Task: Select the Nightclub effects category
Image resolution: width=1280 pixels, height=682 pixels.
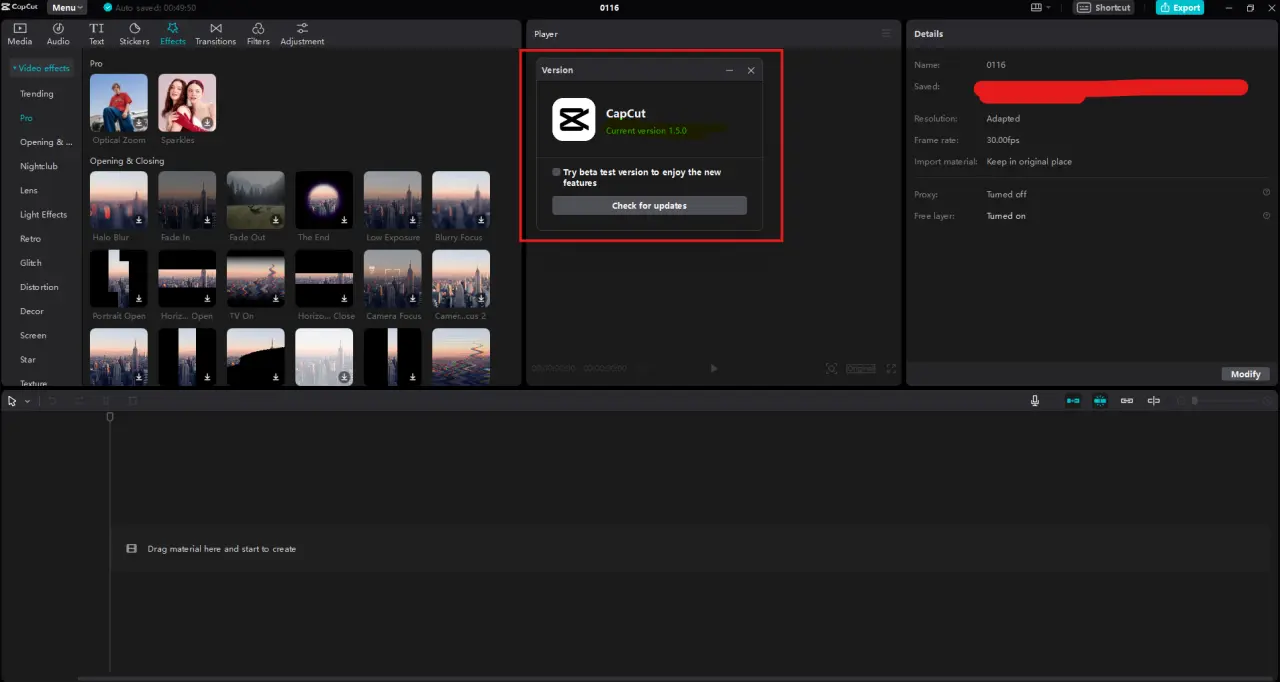Action: 39,166
